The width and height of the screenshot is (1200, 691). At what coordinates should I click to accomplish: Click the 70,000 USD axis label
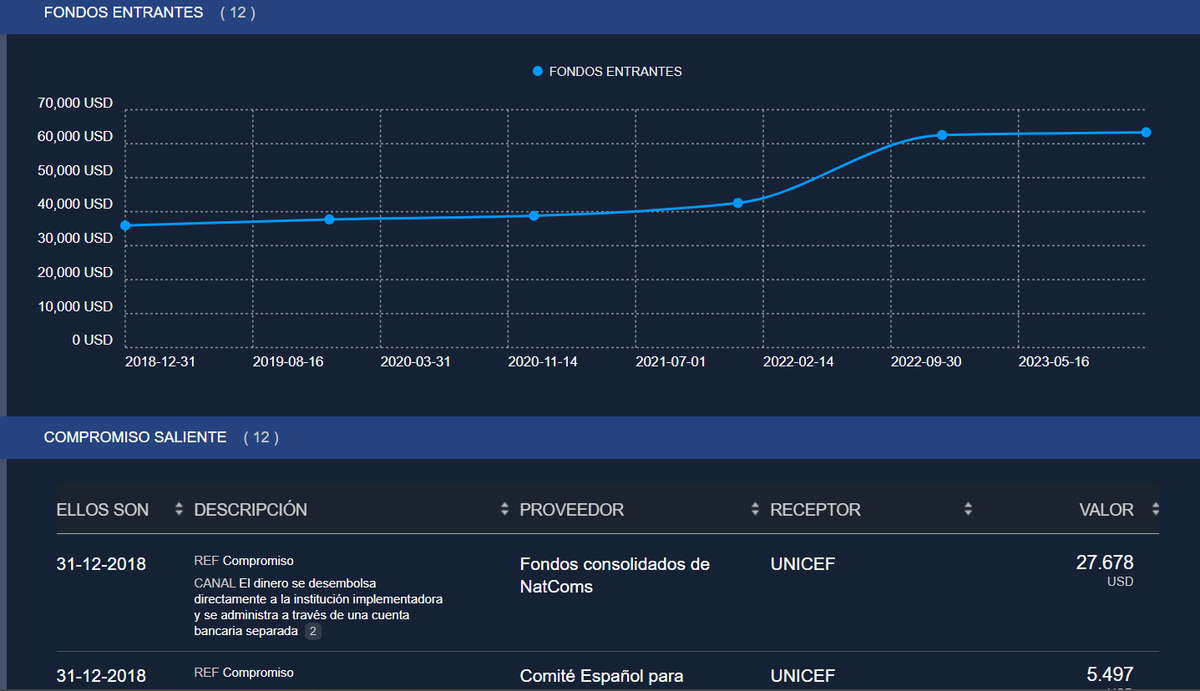pos(76,103)
